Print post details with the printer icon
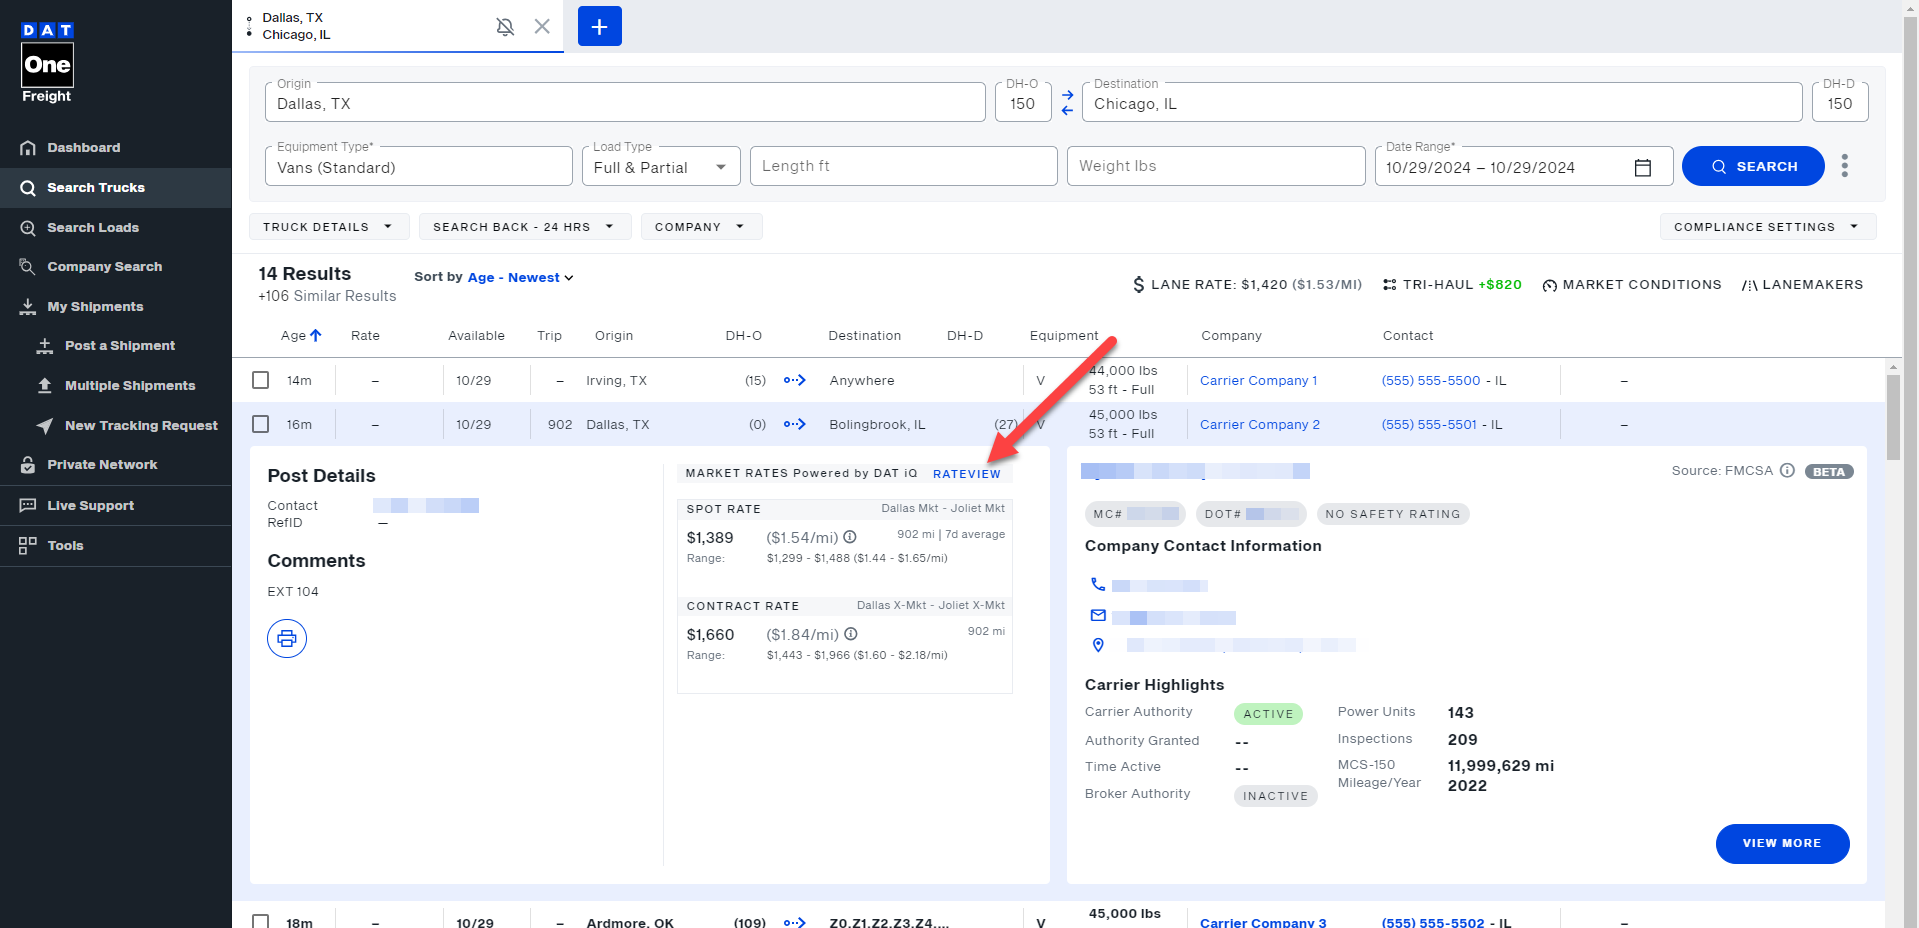 point(287,638)
